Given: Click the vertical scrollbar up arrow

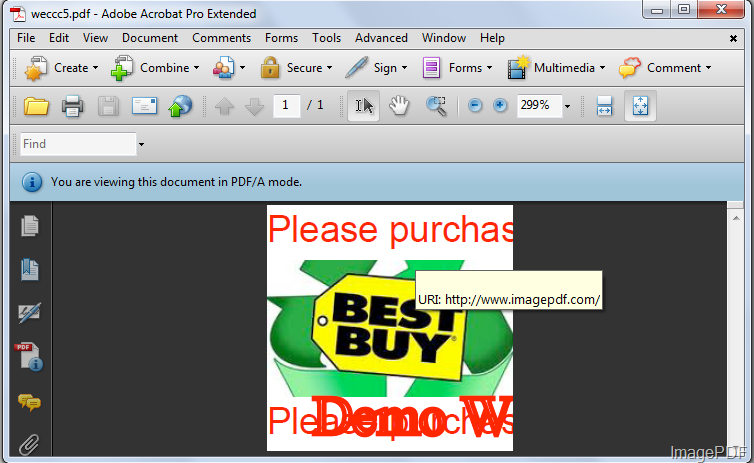Looking at the screenshot, I should click(736, 218).
